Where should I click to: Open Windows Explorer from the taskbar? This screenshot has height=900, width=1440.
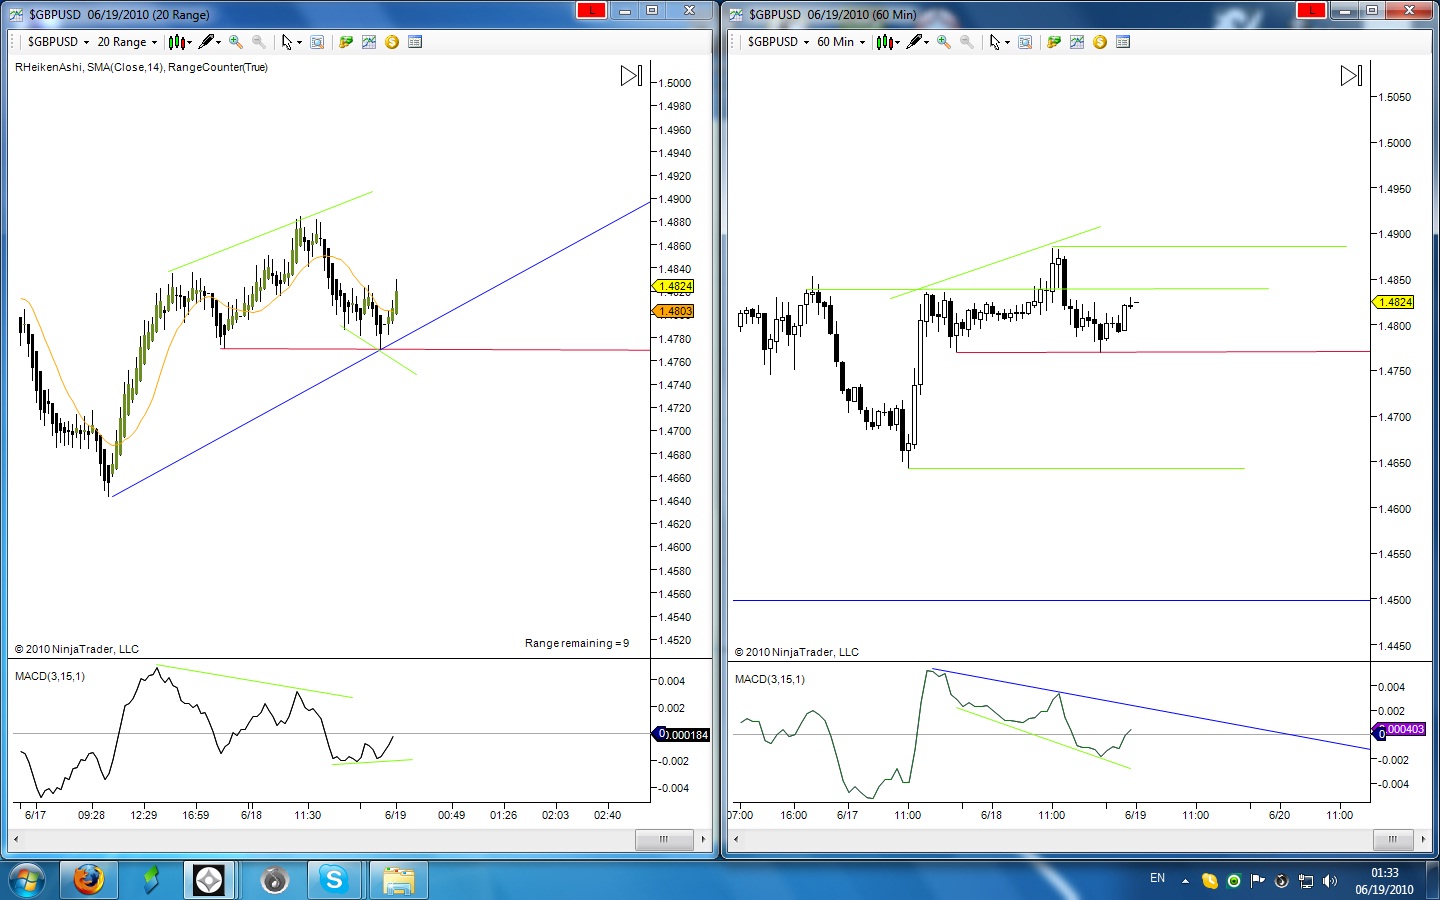tap(398, 880)
